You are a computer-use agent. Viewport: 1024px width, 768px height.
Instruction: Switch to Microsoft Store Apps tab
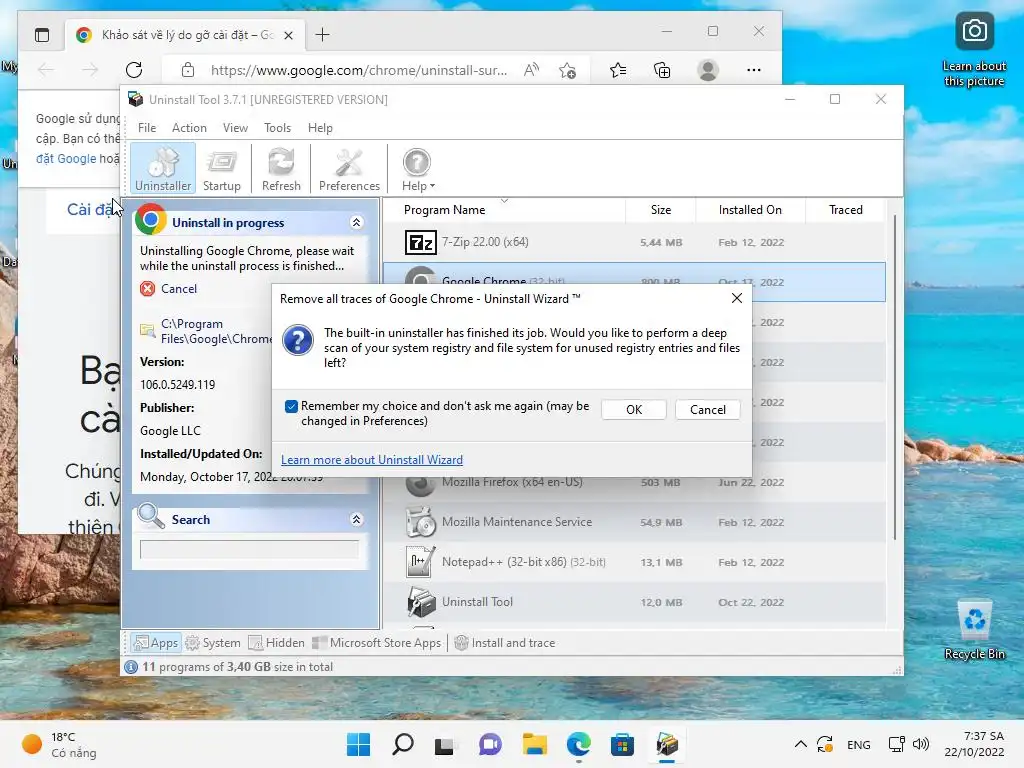click(377, 643)
